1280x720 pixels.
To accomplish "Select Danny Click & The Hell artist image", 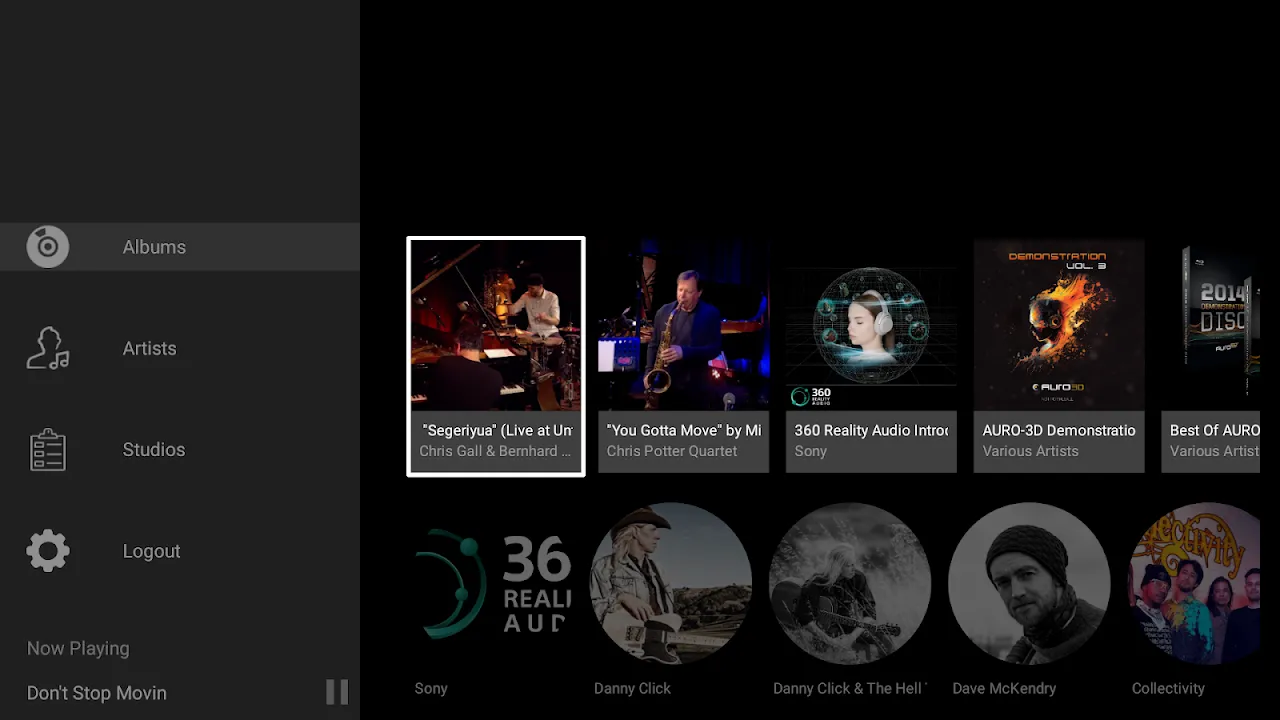I will click(x=850, y=585).
